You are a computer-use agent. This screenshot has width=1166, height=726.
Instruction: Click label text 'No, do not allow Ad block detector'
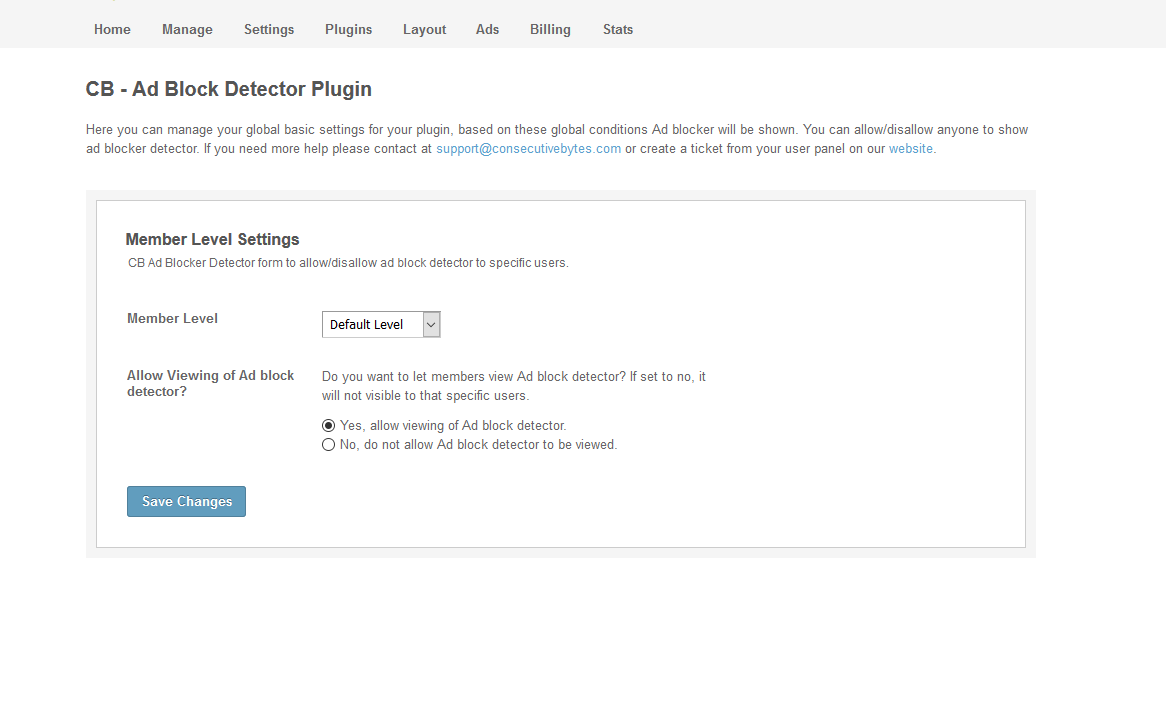point(478,445)
